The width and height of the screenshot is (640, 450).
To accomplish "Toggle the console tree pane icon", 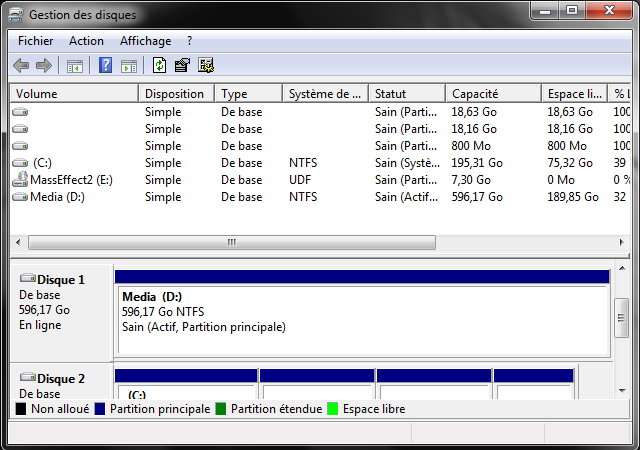I will pyautogui.click(x=74, y=66).
